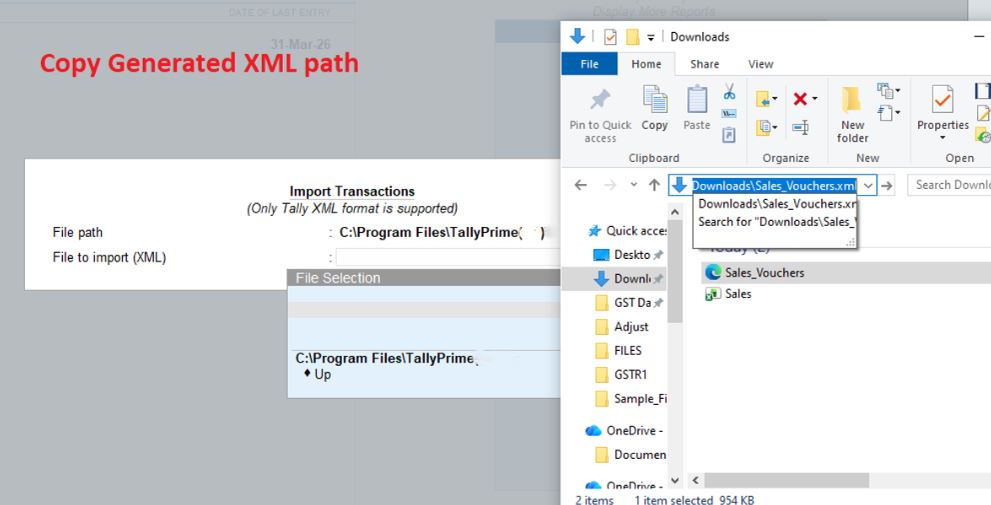Select the Sales Excel file

(738, 294)
